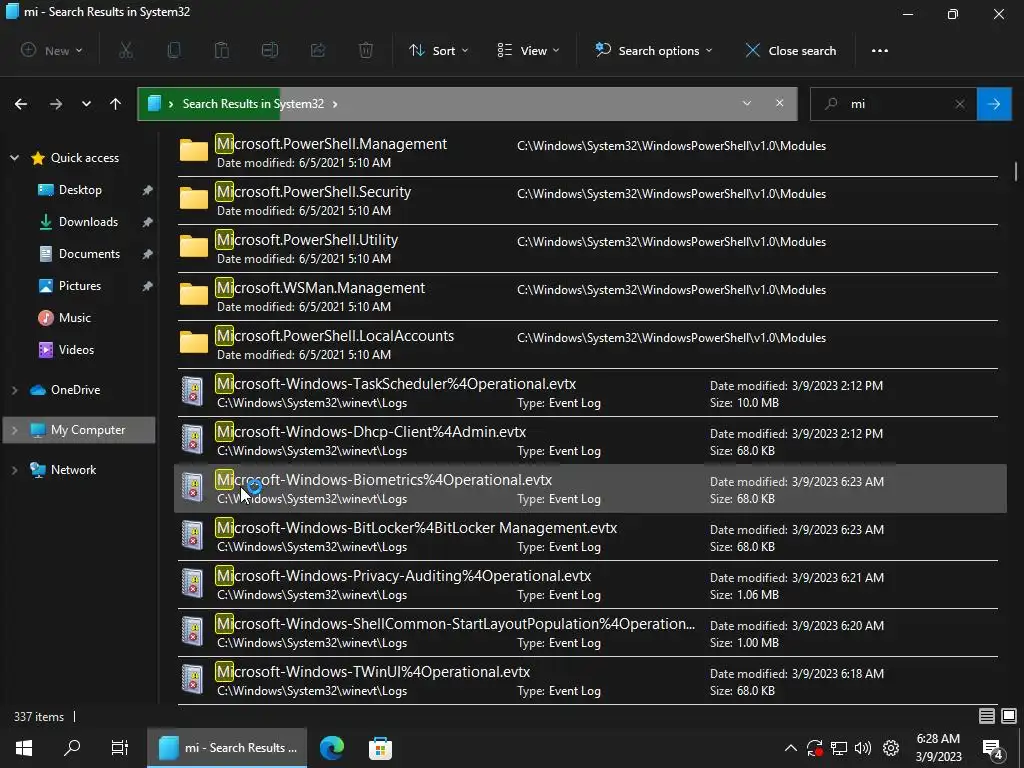Switch to details view icon in status bar

coord(987,716)
